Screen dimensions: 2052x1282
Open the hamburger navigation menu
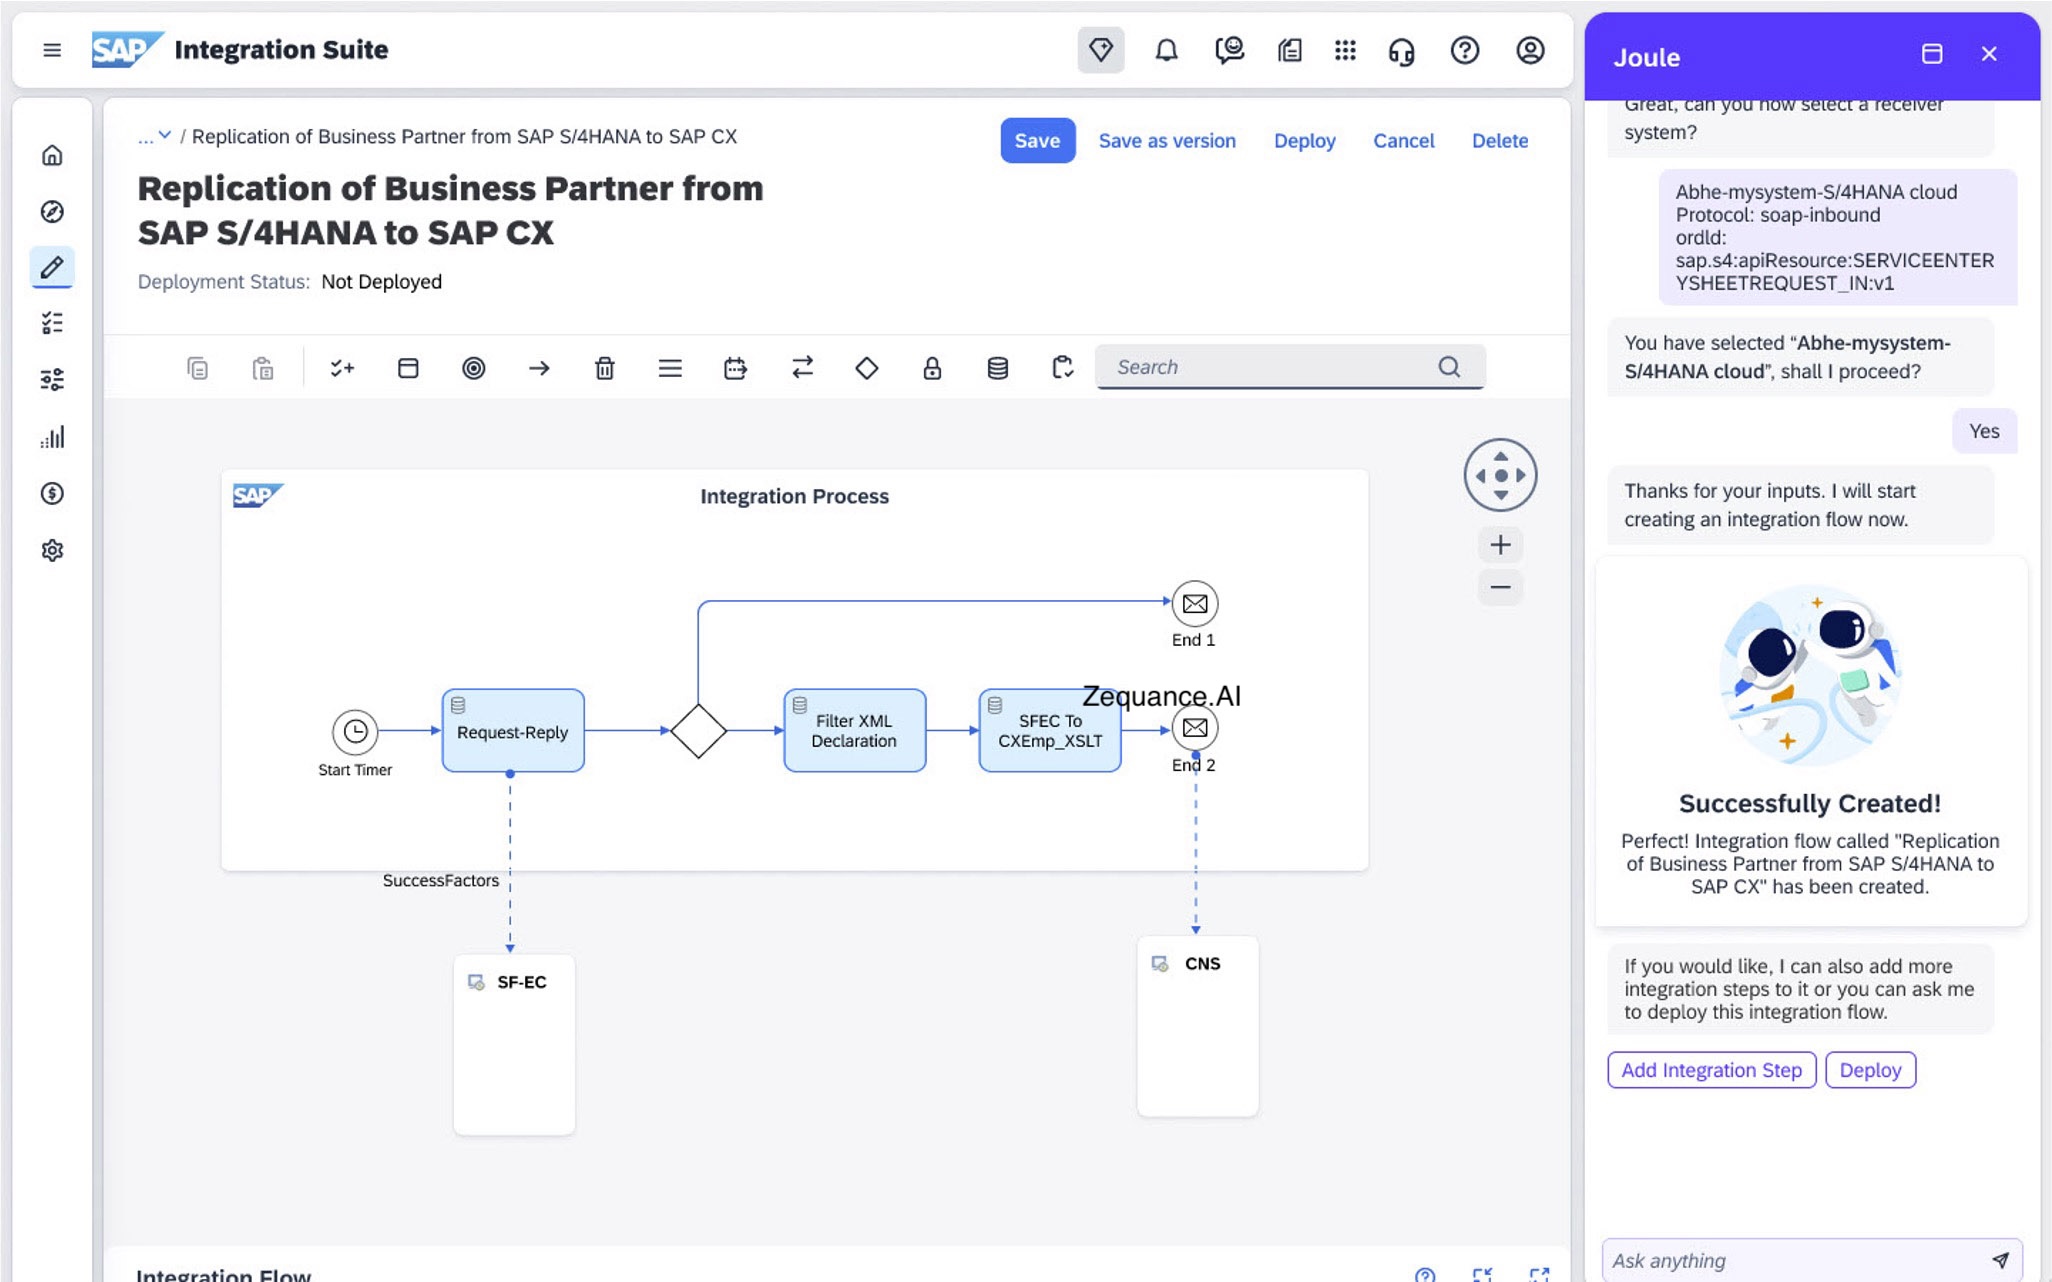tap(52, 50)
